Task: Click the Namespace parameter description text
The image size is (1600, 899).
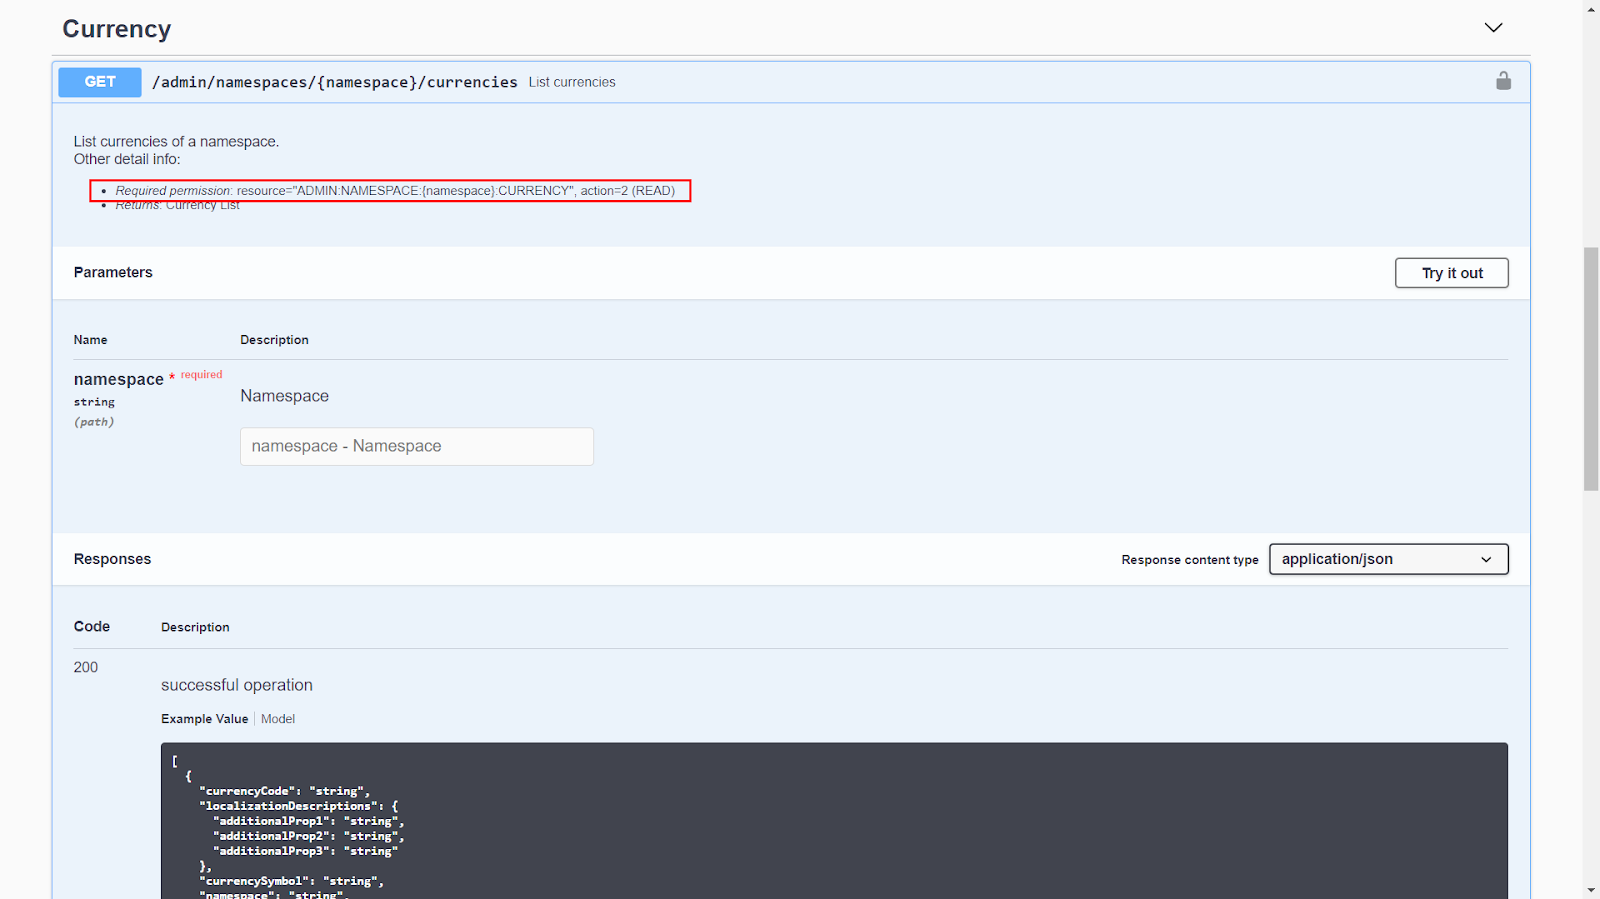Action: point(284,396)
